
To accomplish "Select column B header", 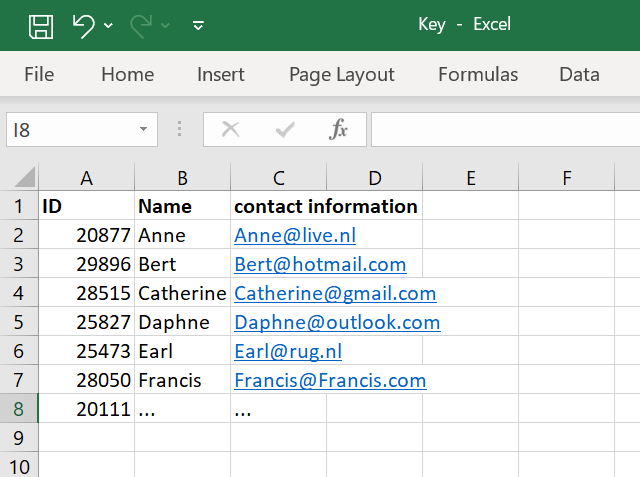I will click(182, 178).
